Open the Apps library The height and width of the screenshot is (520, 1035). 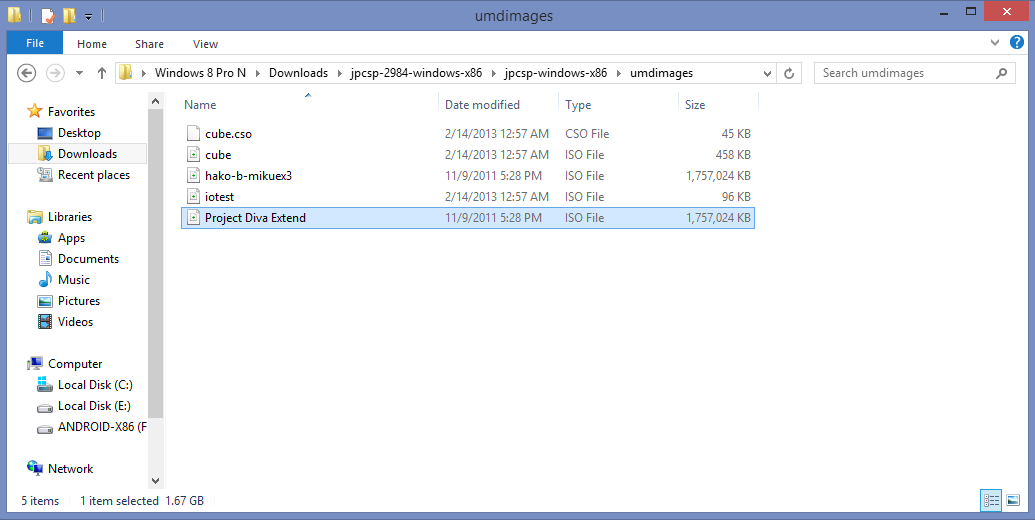click(71, 238)
